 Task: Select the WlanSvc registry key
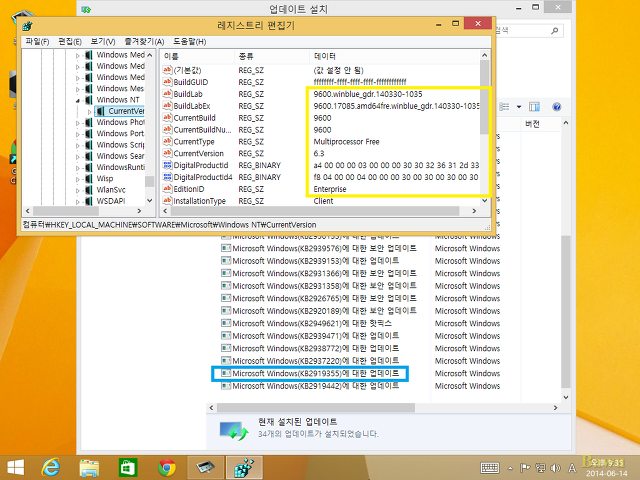tap(111, 190)
